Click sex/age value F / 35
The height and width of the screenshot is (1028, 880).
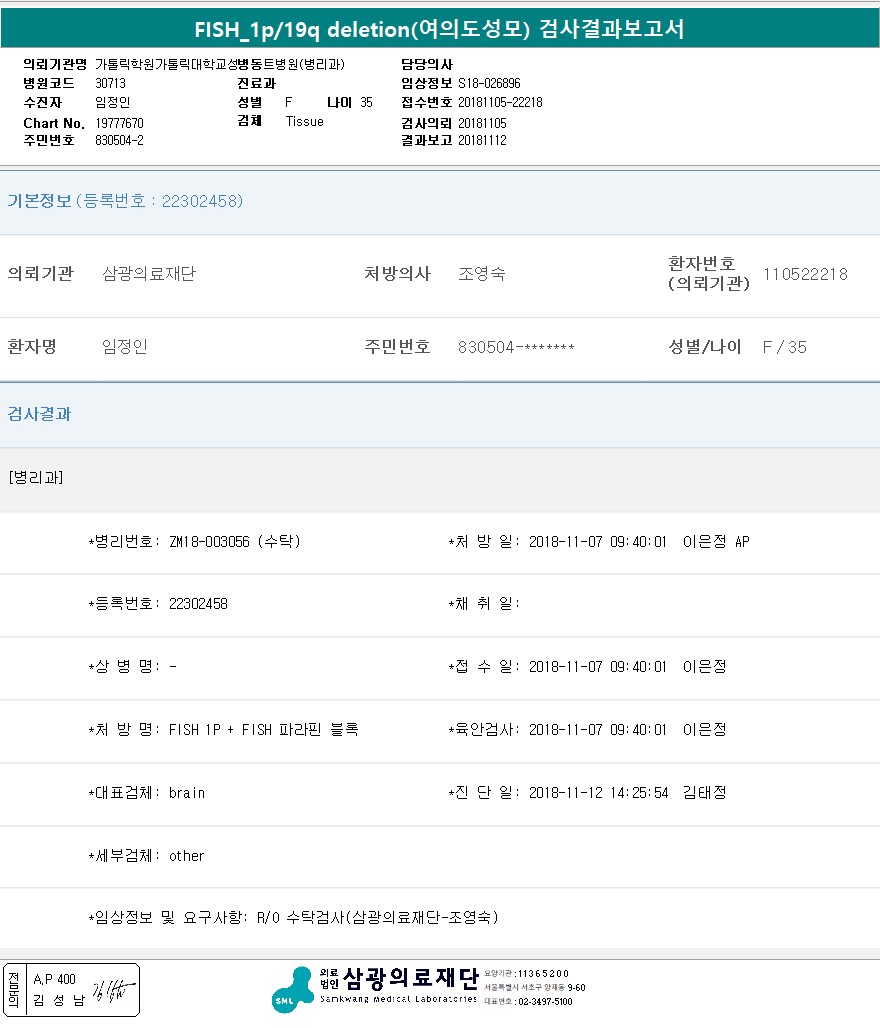(x=784, y=347)
